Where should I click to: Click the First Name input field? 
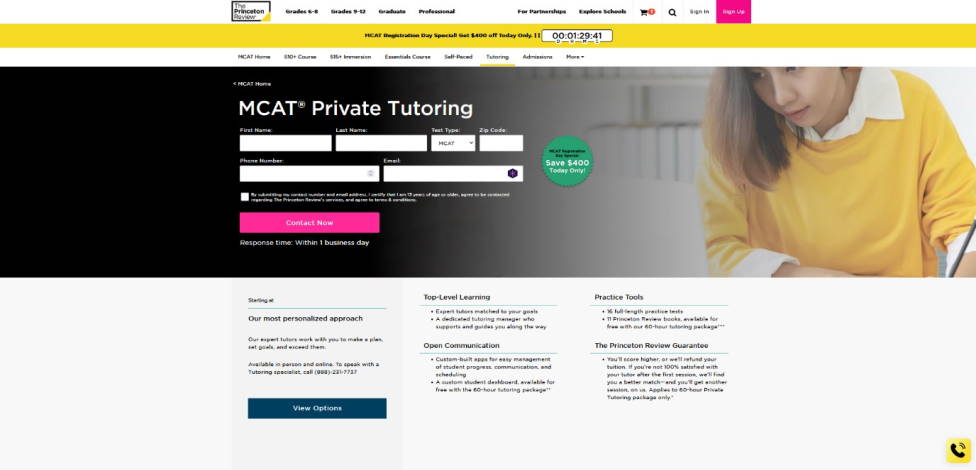click(286, 143)
